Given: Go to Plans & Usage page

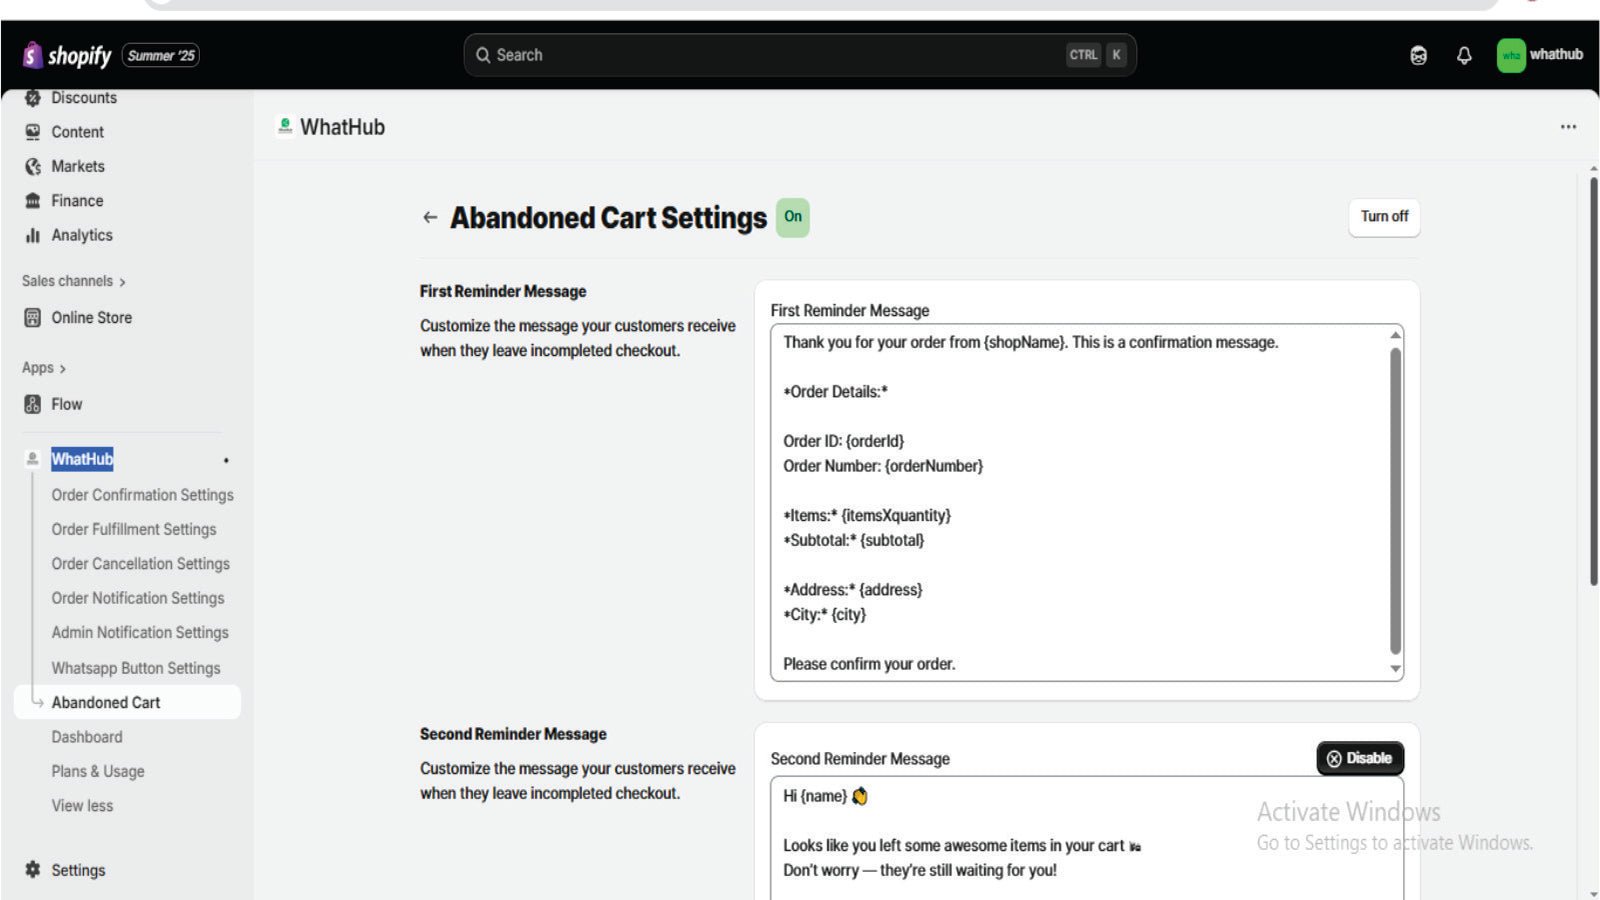Looking at the screenshot, I should tap(98, 771).
